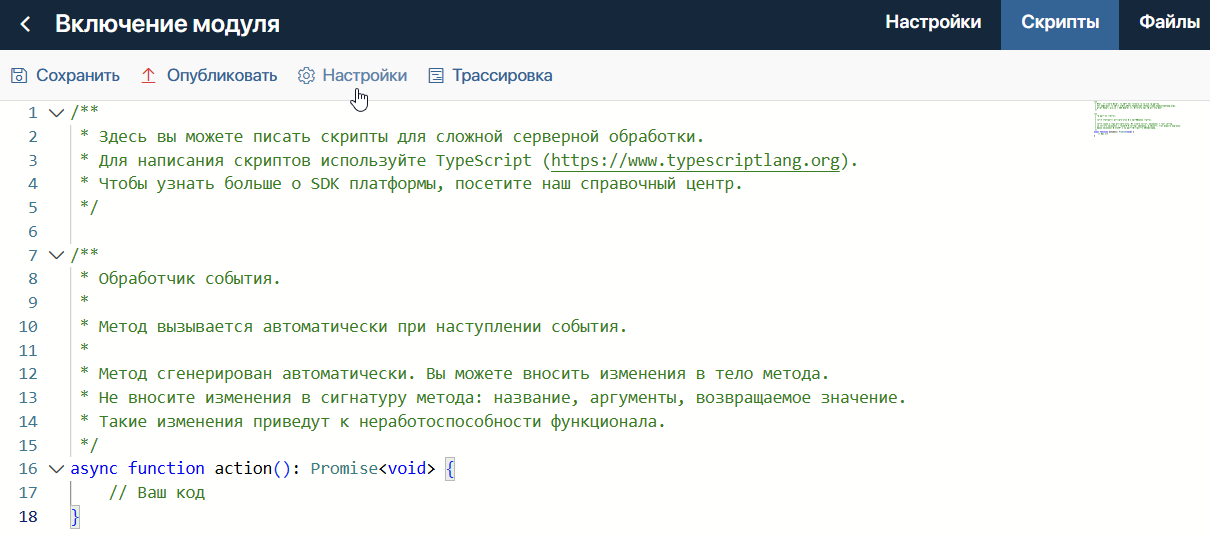Screen dimensions: 1210x538
Task: Click line starting 'Не вносите изменения'
Action: coord(492,398)
